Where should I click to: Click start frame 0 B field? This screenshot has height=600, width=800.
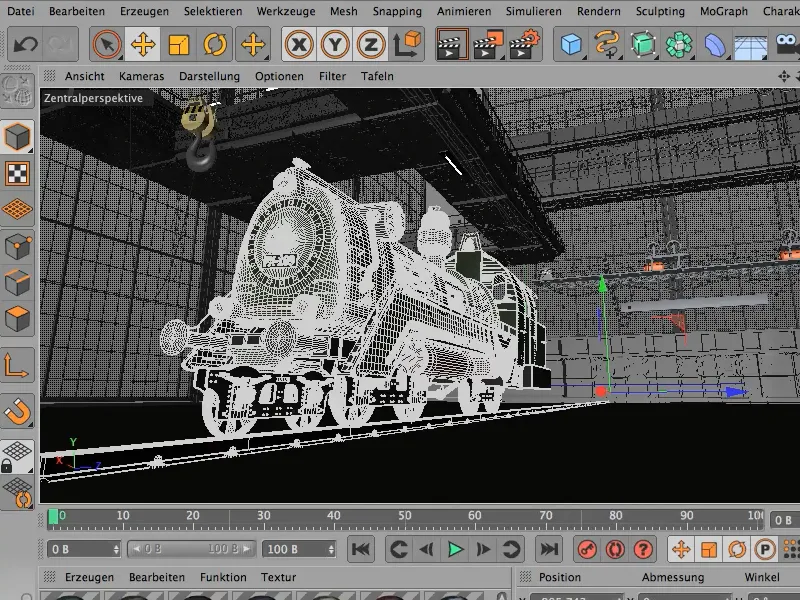84,549
